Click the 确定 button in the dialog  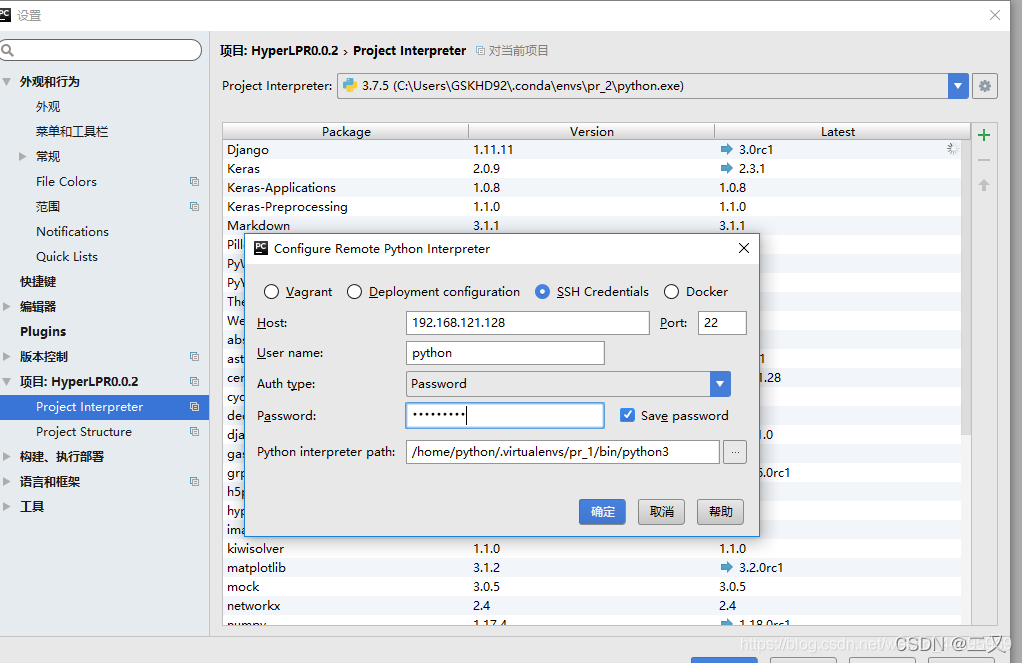(x=602, y=512)
